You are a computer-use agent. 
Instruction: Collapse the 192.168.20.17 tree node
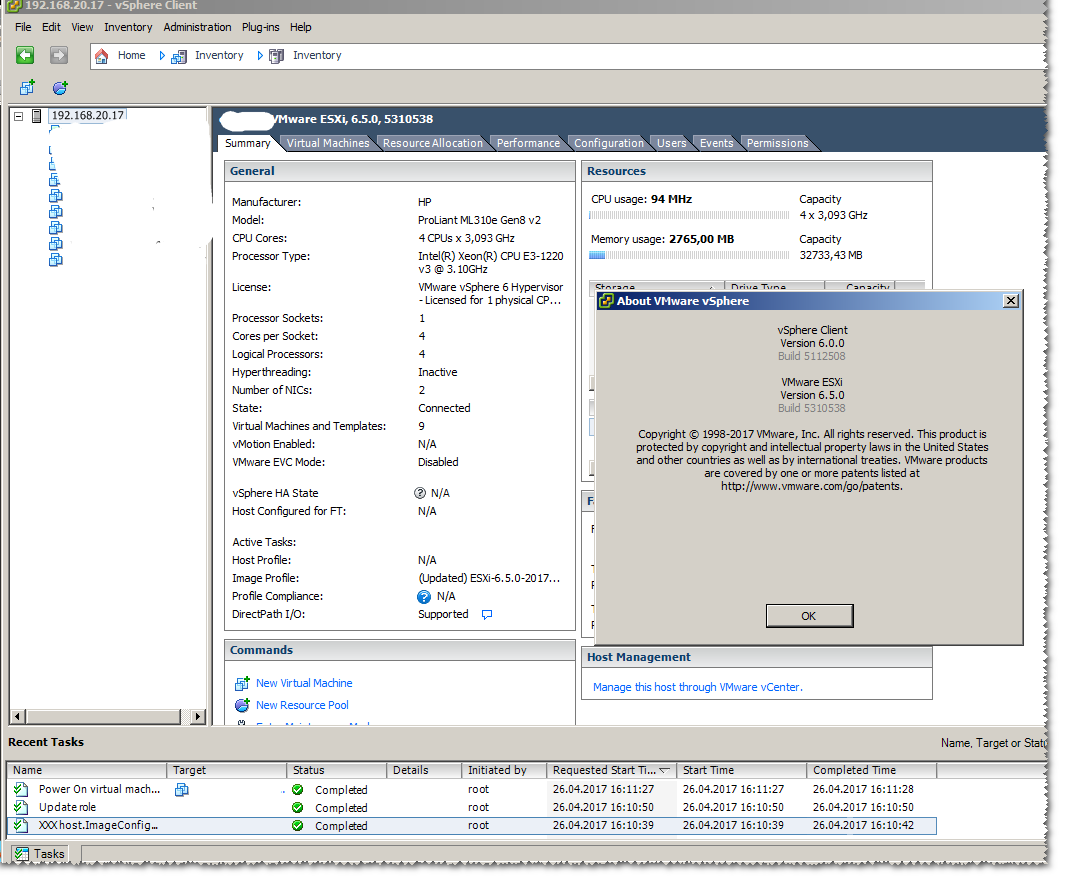(19, 116)
